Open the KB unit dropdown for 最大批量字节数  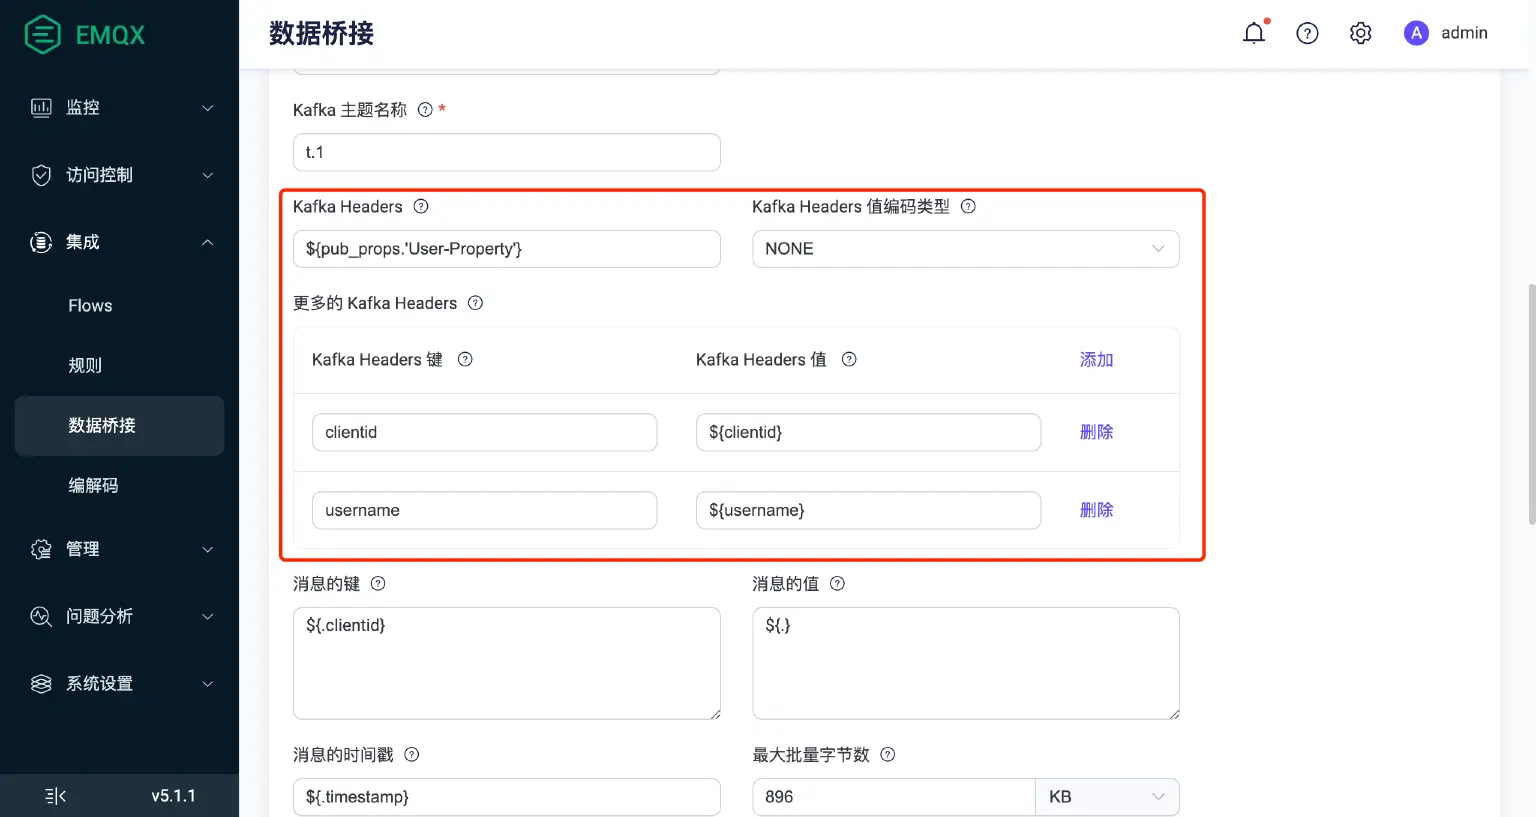tap(1107, 797)
